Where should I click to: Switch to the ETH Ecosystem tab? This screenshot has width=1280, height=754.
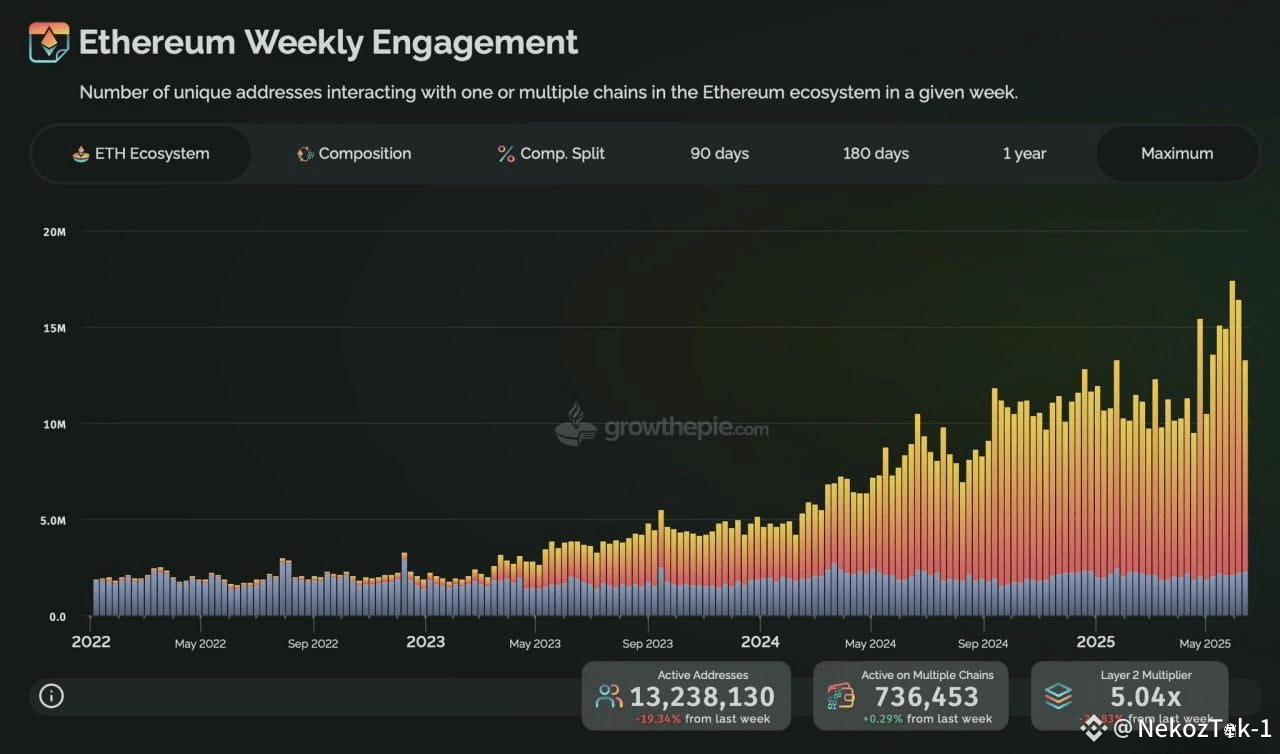(141, 154)
